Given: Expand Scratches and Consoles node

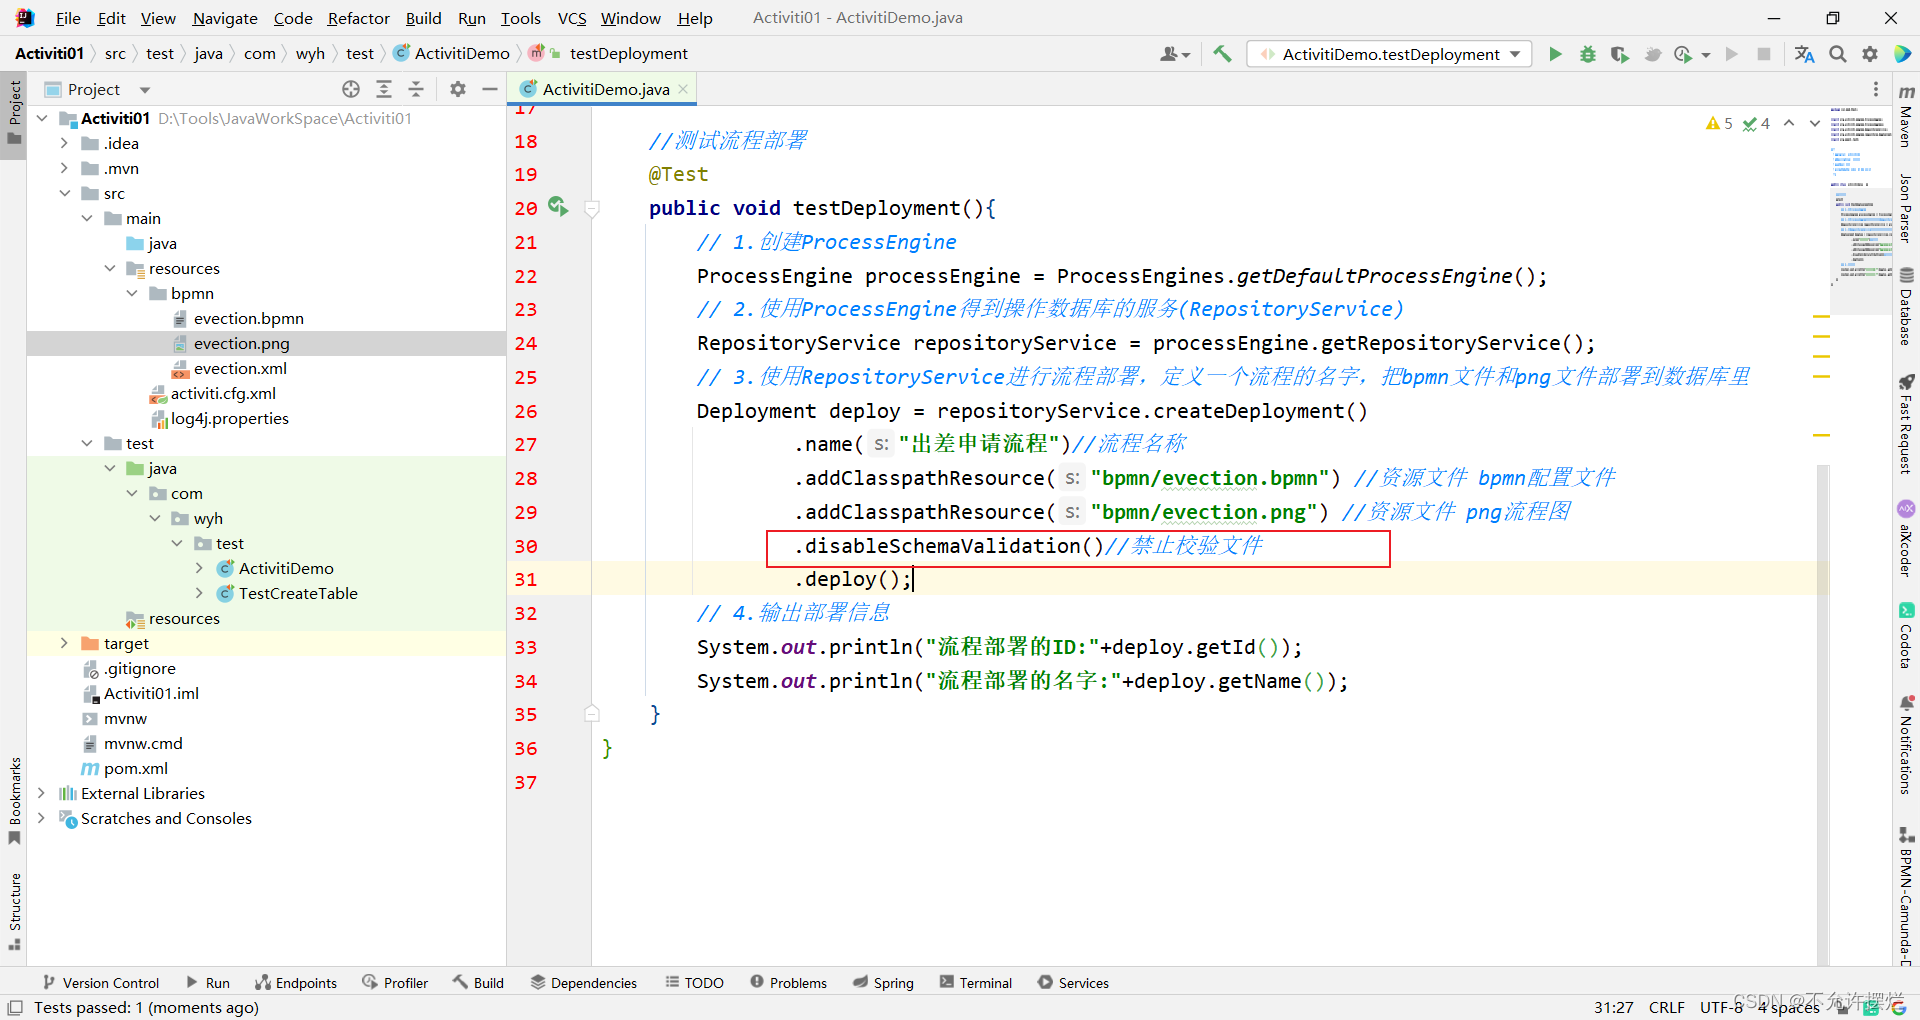Looking at the screenshot, I should 41,818.
